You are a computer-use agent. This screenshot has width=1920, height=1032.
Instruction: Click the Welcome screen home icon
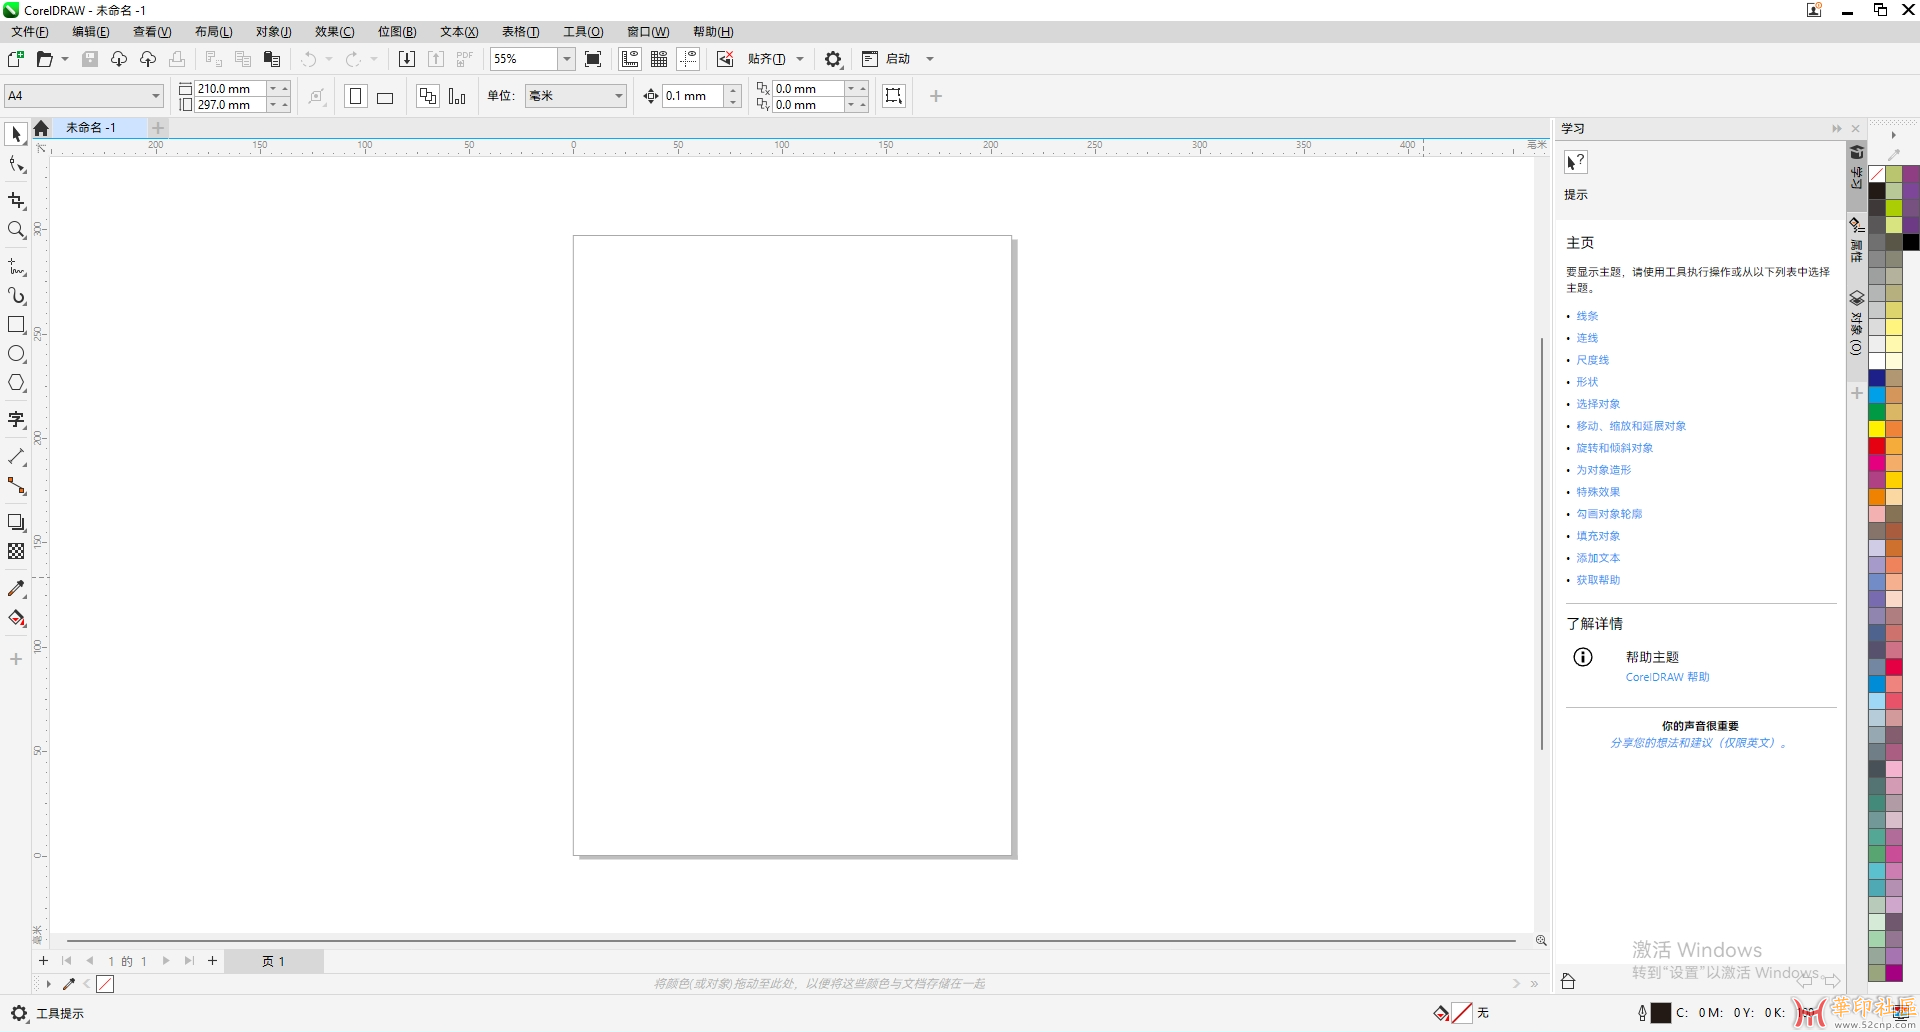point(41,128)
